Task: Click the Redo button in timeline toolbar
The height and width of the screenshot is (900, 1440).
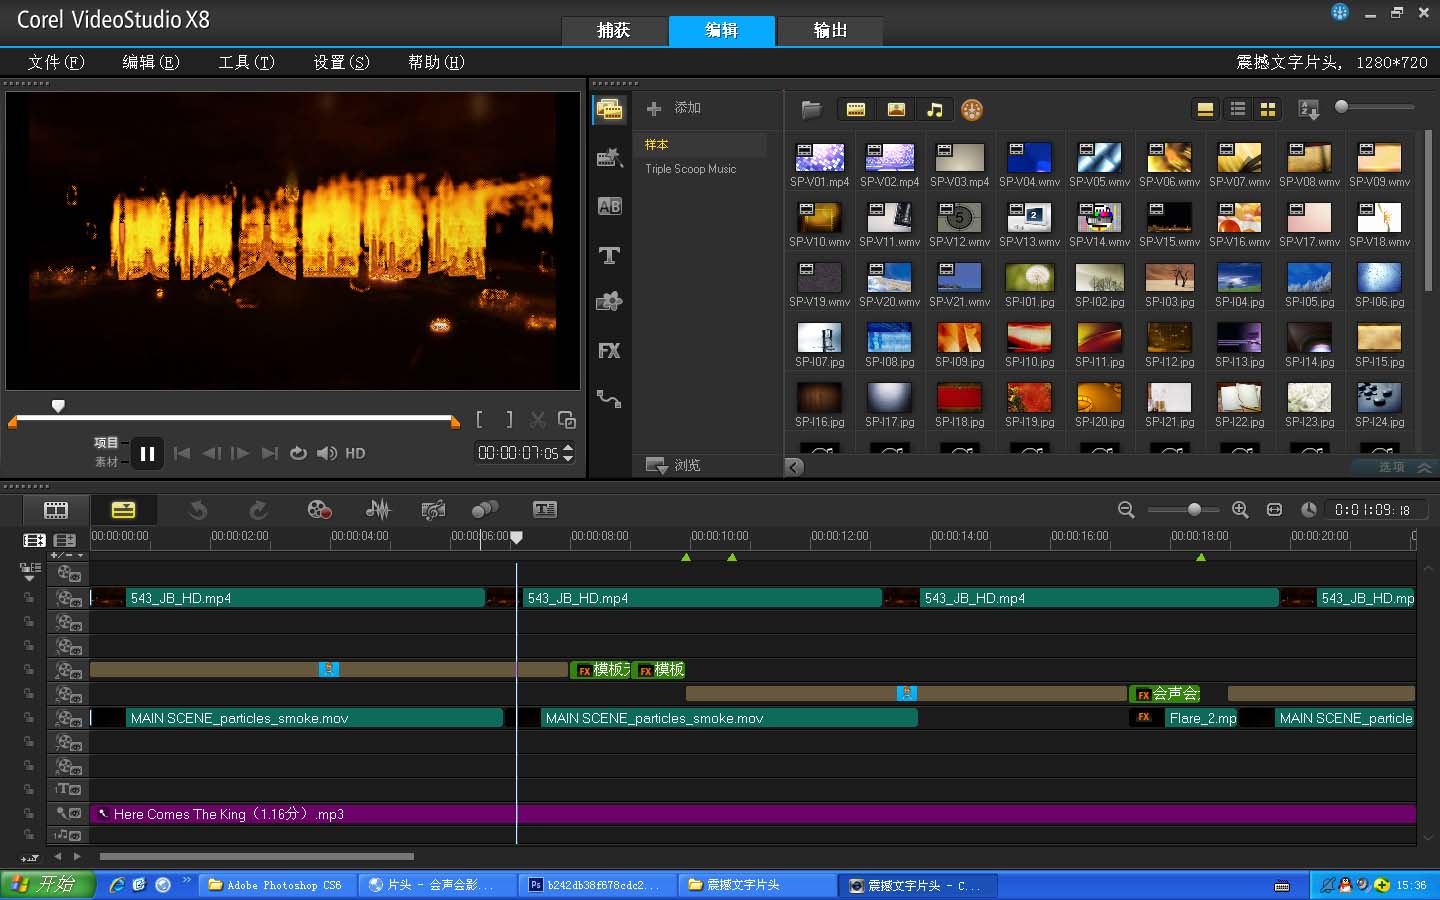Action: (258, 510)
